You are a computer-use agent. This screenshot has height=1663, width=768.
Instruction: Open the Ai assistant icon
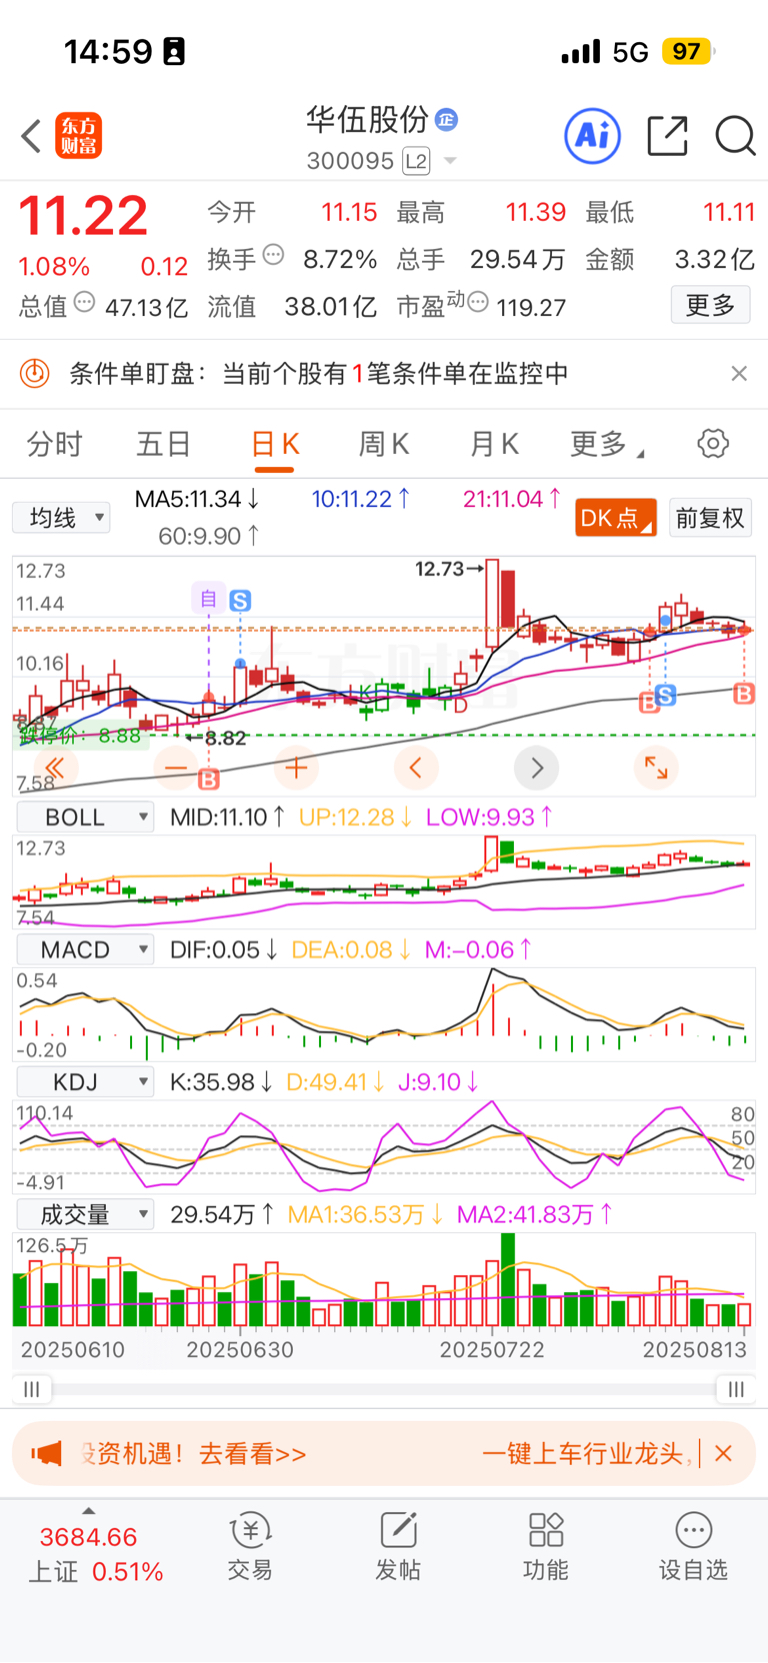(593, 135)
